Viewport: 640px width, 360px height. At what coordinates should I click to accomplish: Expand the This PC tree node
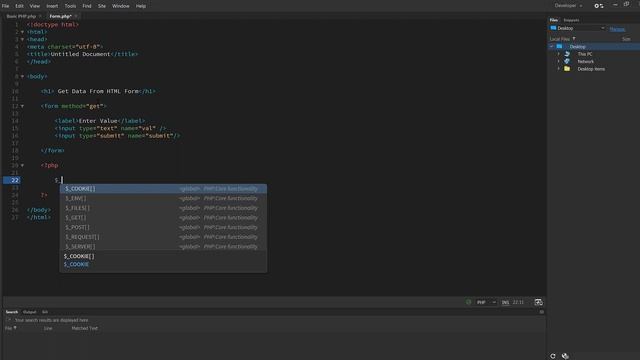click(559, 54)
